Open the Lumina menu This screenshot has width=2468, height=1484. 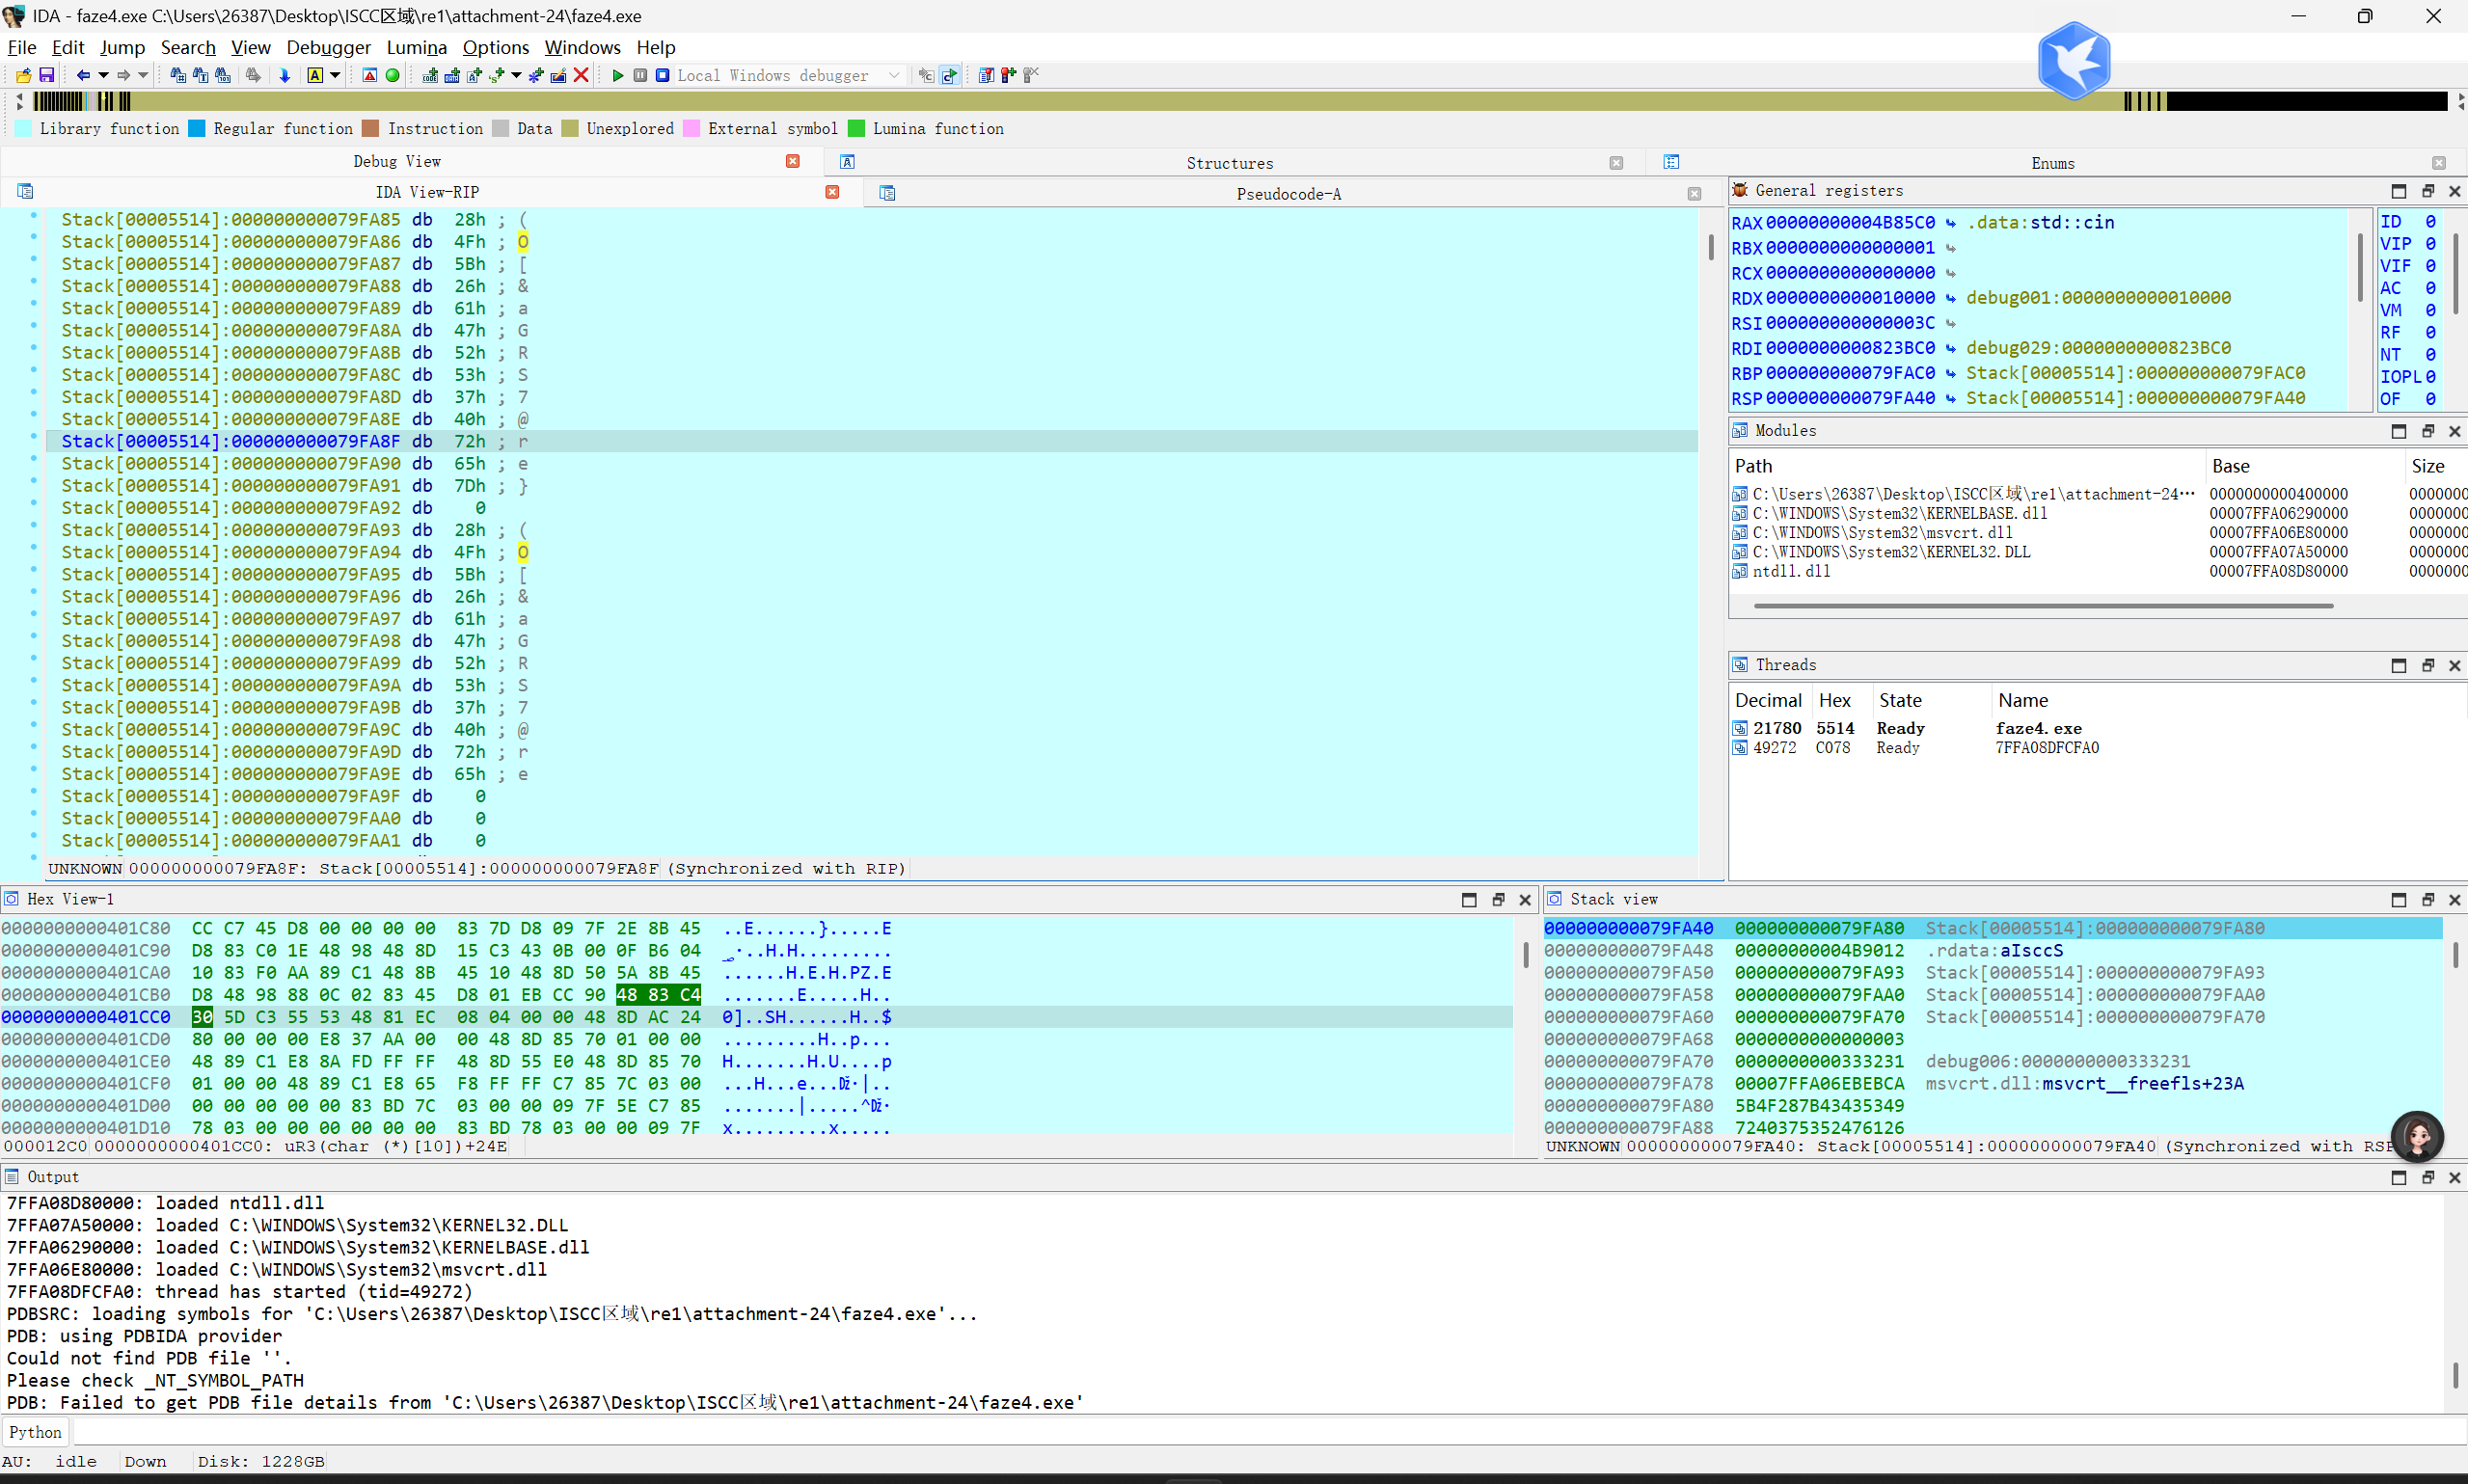[x=416, y=47]
